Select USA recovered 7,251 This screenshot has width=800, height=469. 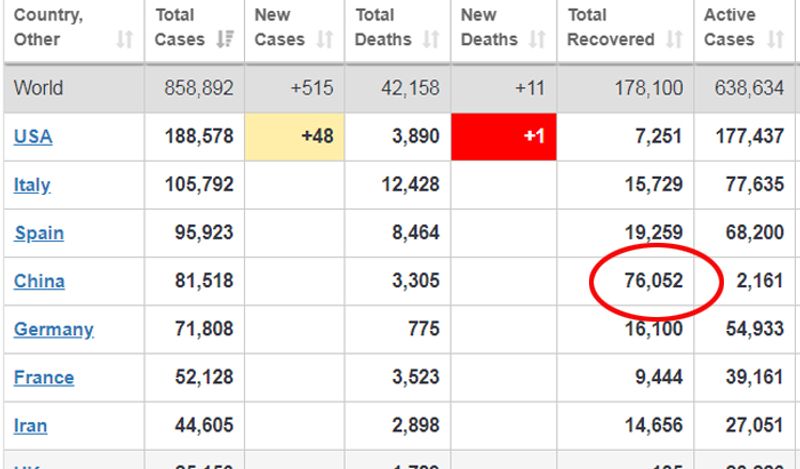658,136
